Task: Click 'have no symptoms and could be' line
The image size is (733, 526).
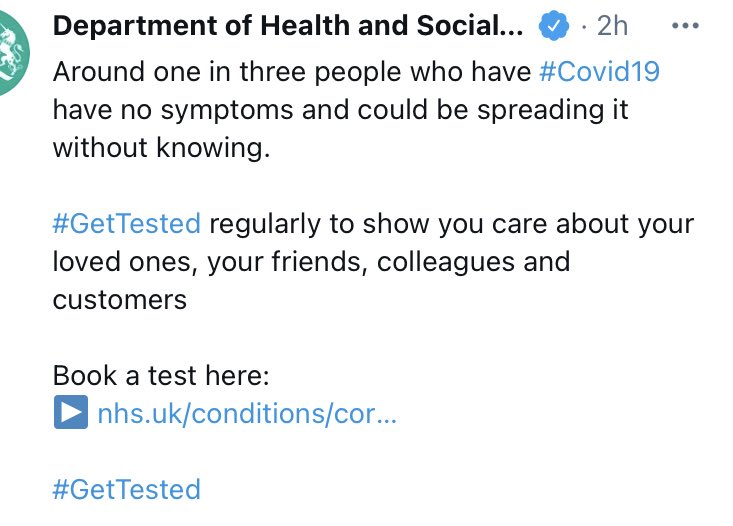Action: pyautogui.click(x=260, y=110)
